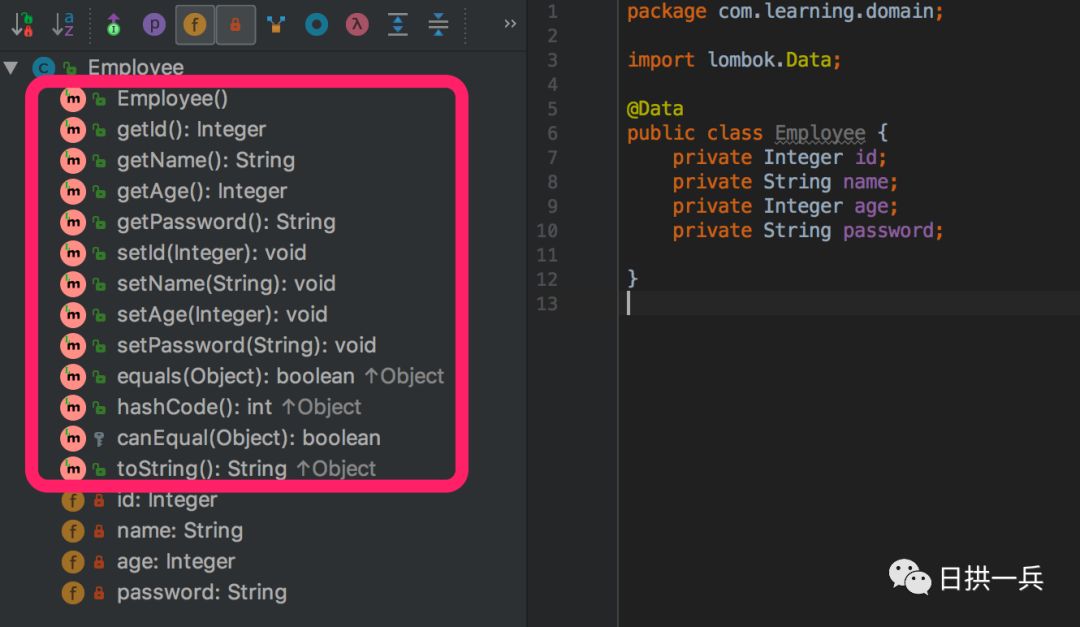Click public class keywords on line 6
Viewport: 1080px width, 627px height.
694,133
